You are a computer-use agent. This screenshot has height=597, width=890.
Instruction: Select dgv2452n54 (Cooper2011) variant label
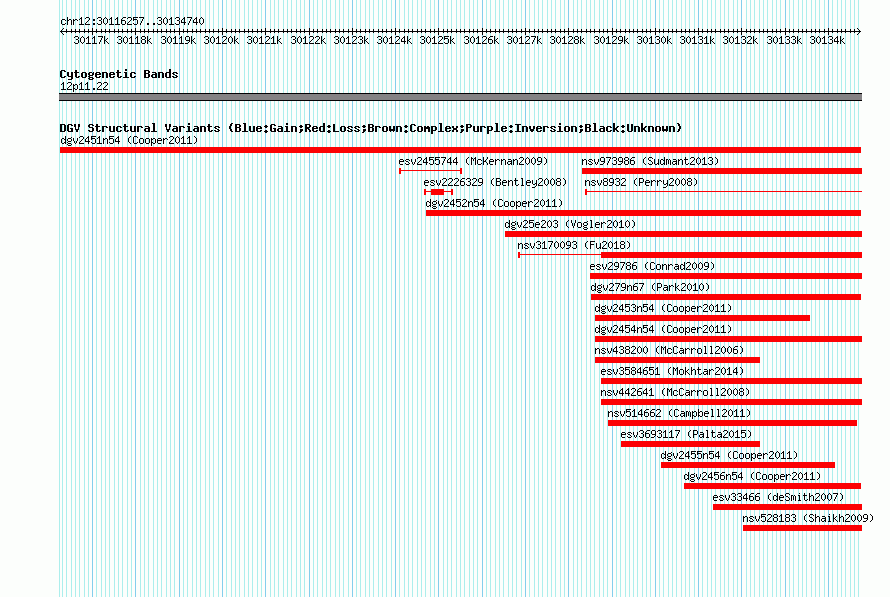pos(494,203)
